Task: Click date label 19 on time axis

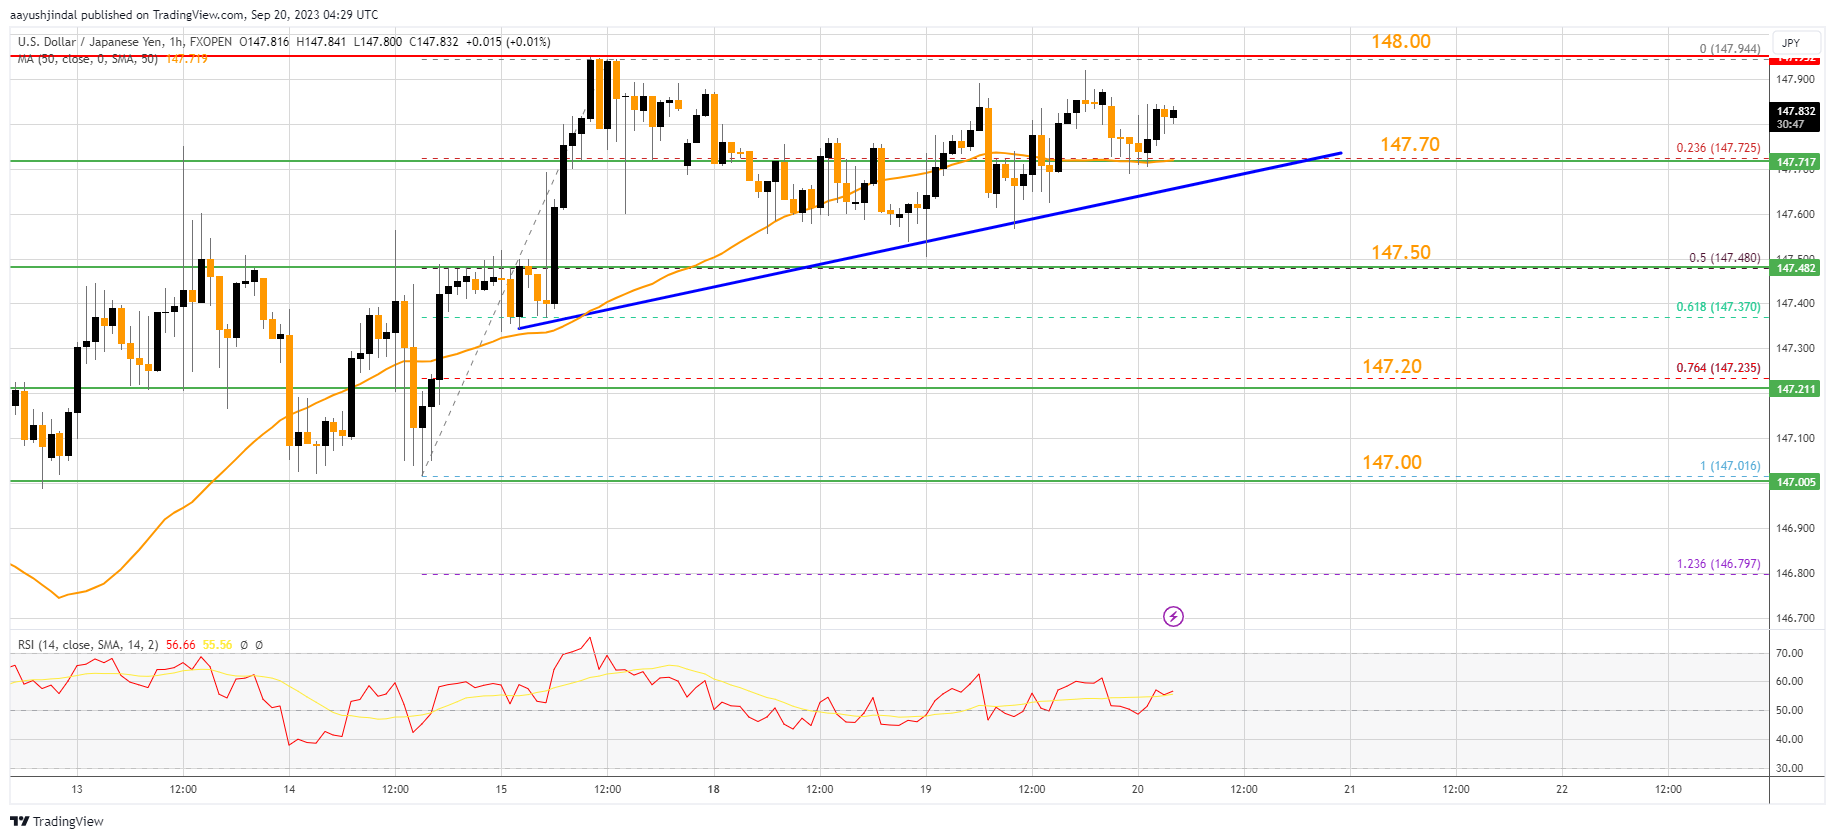Action: tap(926, 789)
